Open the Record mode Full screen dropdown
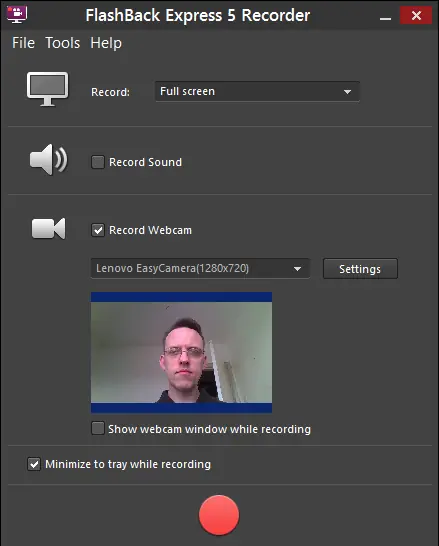Viewport: 439px width, 546px height. point(257,92)
